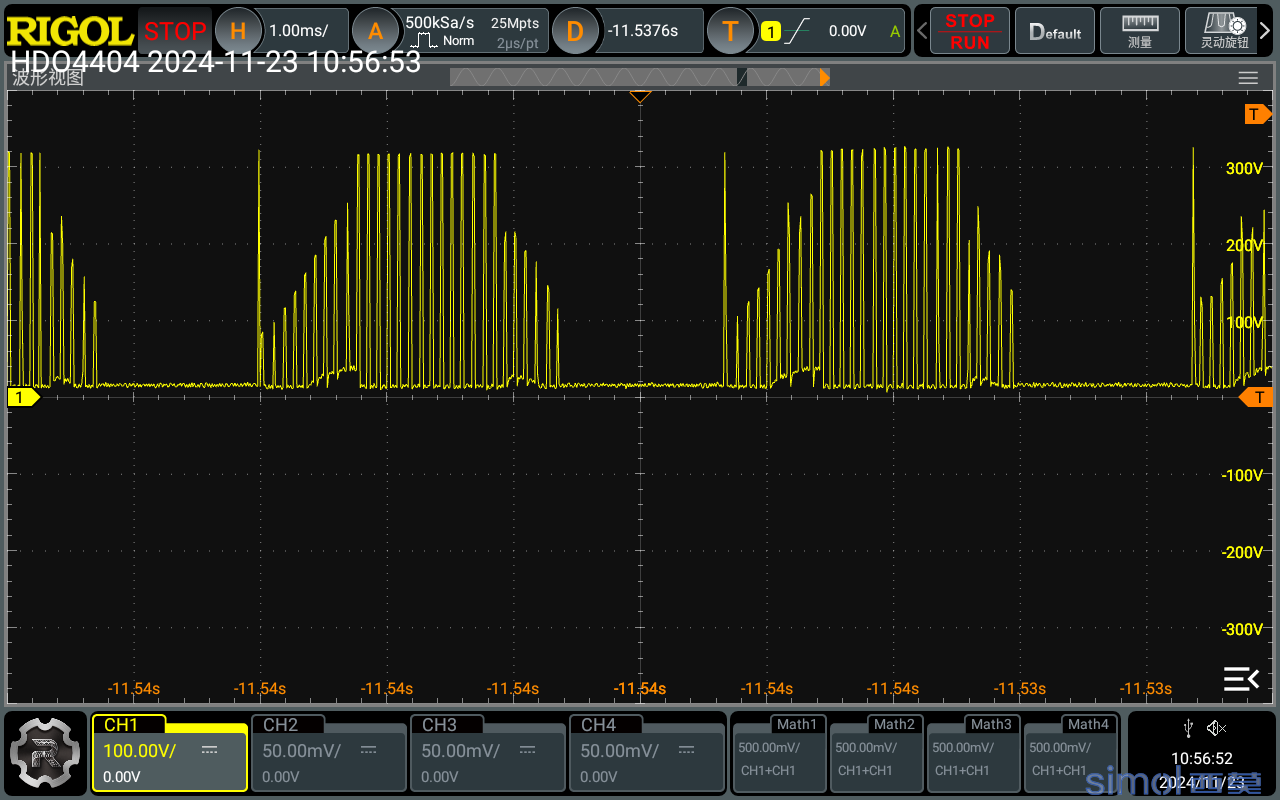Click the CH2 50.00mV/ scale value
This screenshot has height=800, width=1280.
click(x=302, y=750)
